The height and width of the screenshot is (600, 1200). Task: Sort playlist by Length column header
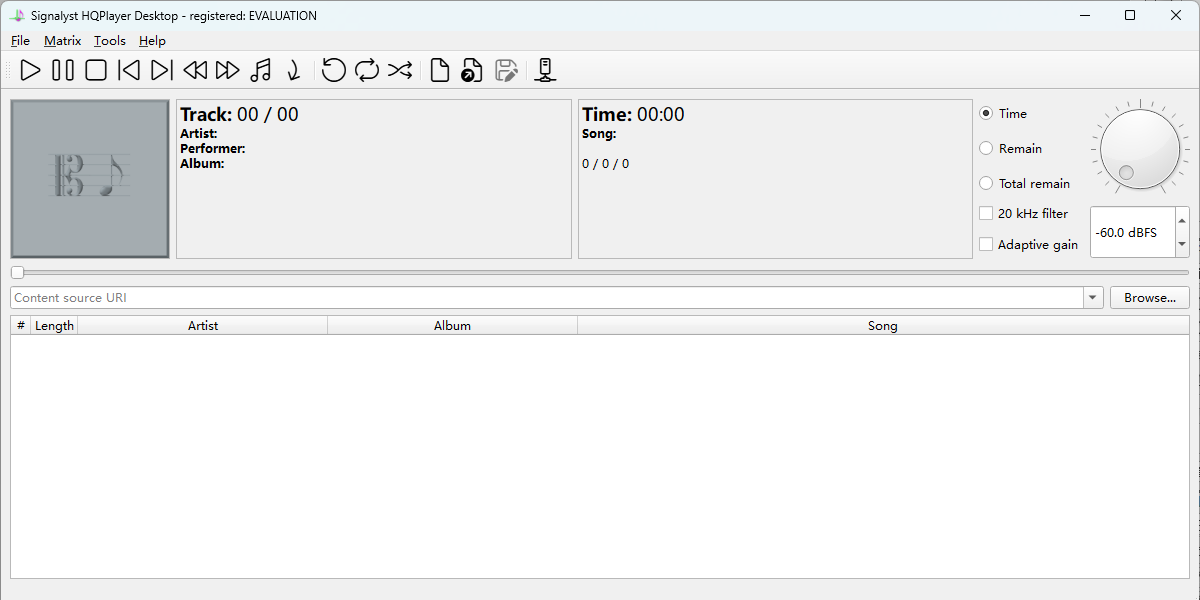pyautogui.click(x=54, y=326)
